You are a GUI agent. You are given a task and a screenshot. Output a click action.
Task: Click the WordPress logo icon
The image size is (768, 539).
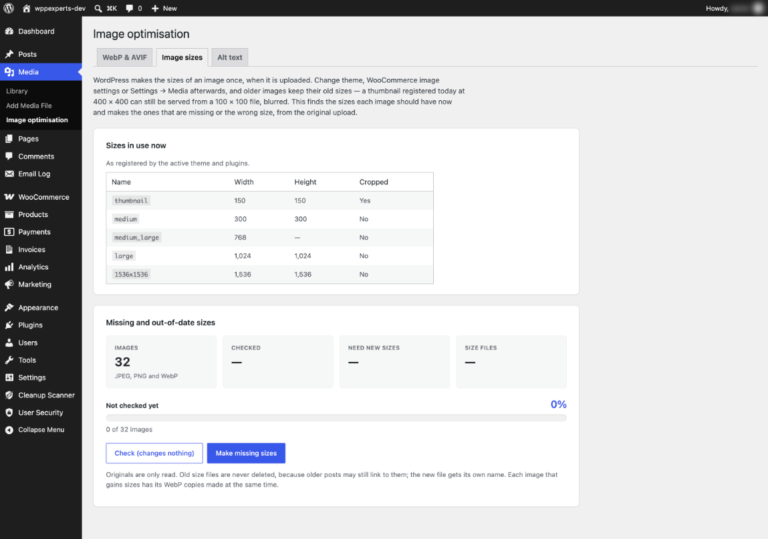pos(8,8)
